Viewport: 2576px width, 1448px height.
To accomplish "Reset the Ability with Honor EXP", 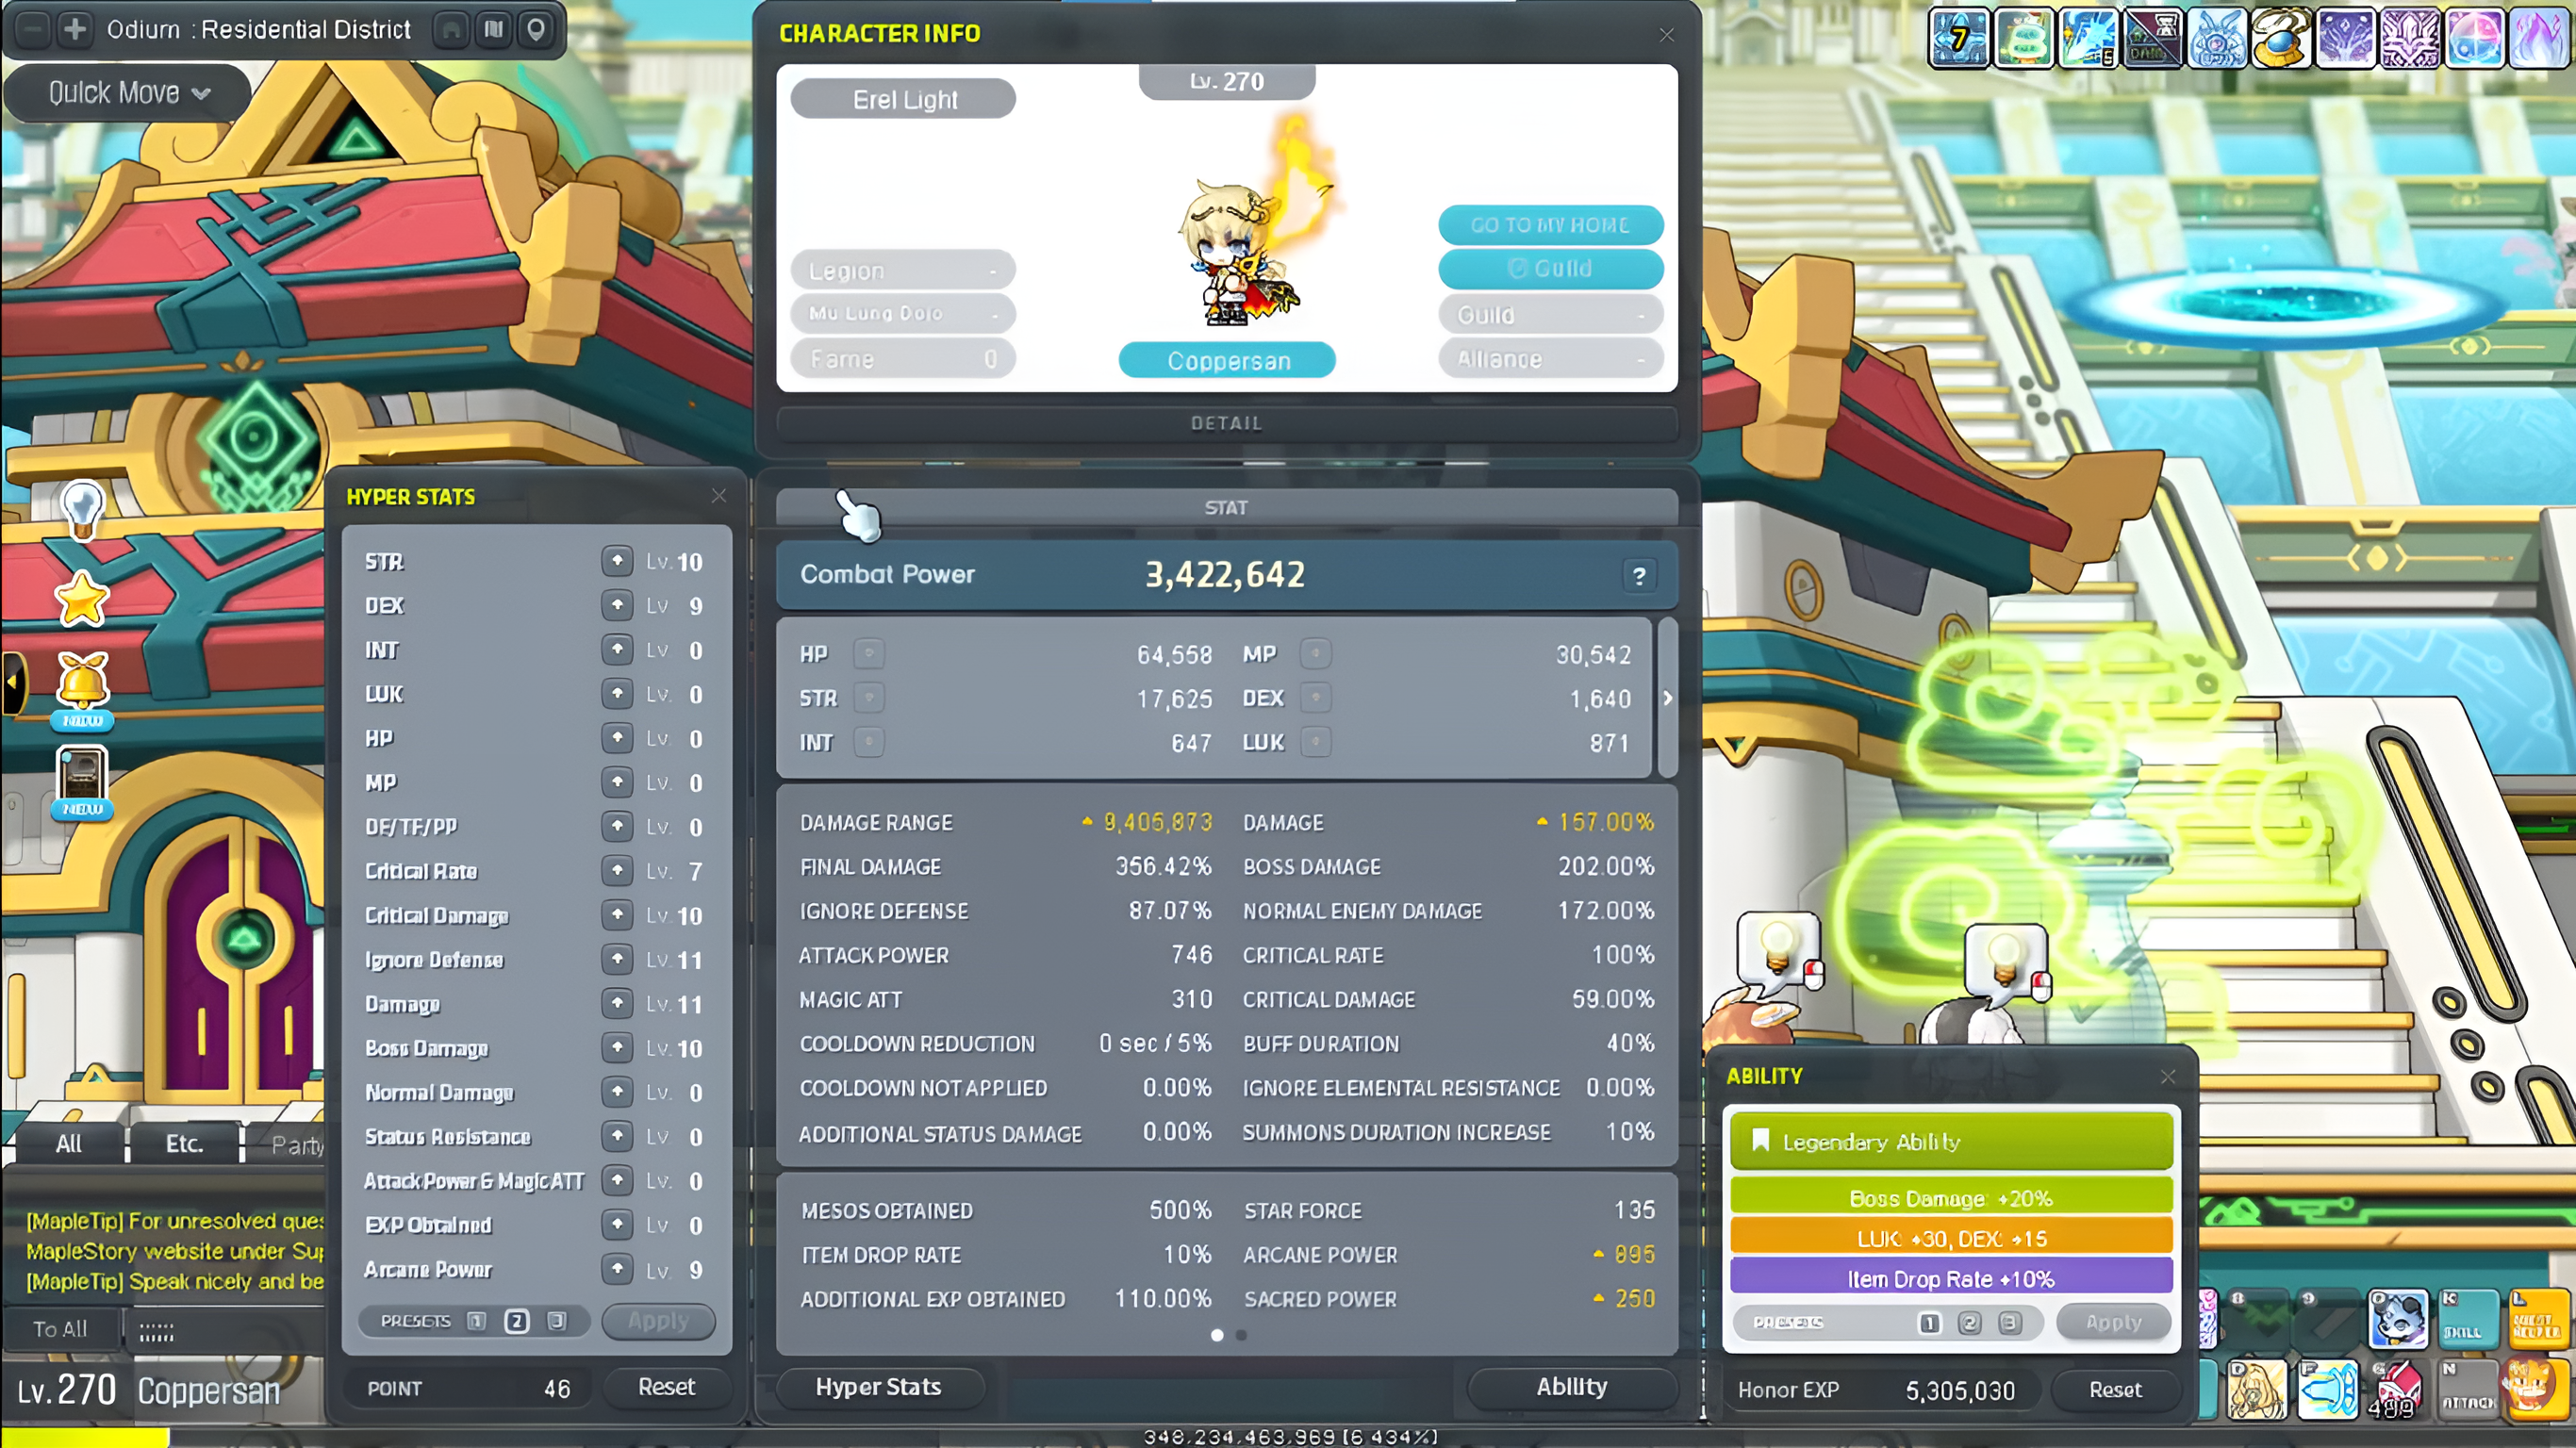I will 2115,1390.
